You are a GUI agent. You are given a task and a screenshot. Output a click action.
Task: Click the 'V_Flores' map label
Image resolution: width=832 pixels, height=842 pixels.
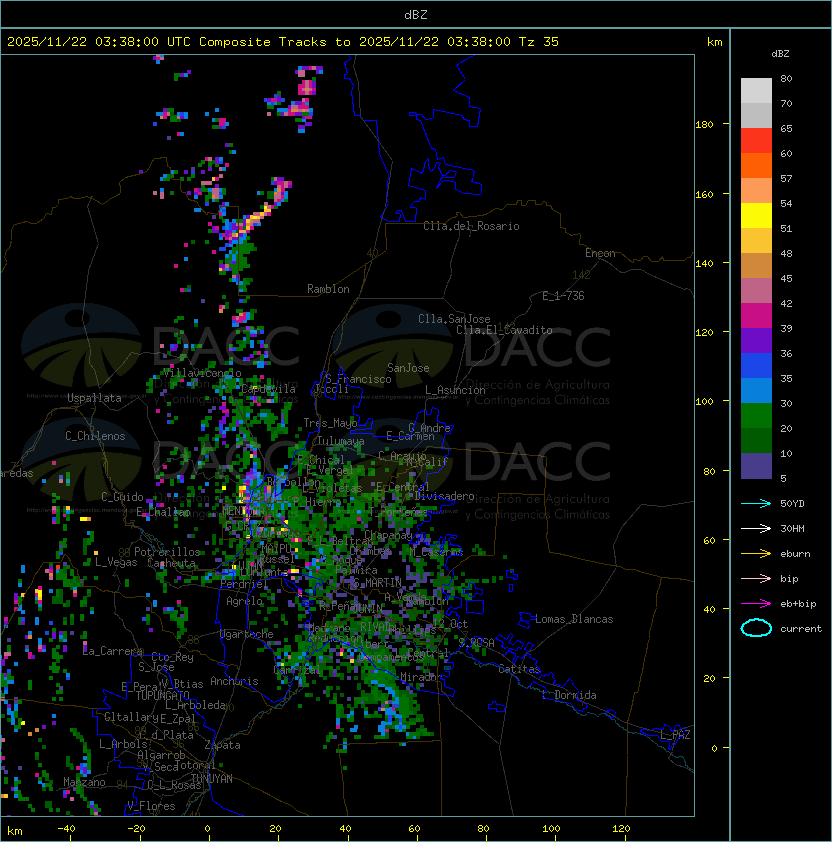coord(151,806)
